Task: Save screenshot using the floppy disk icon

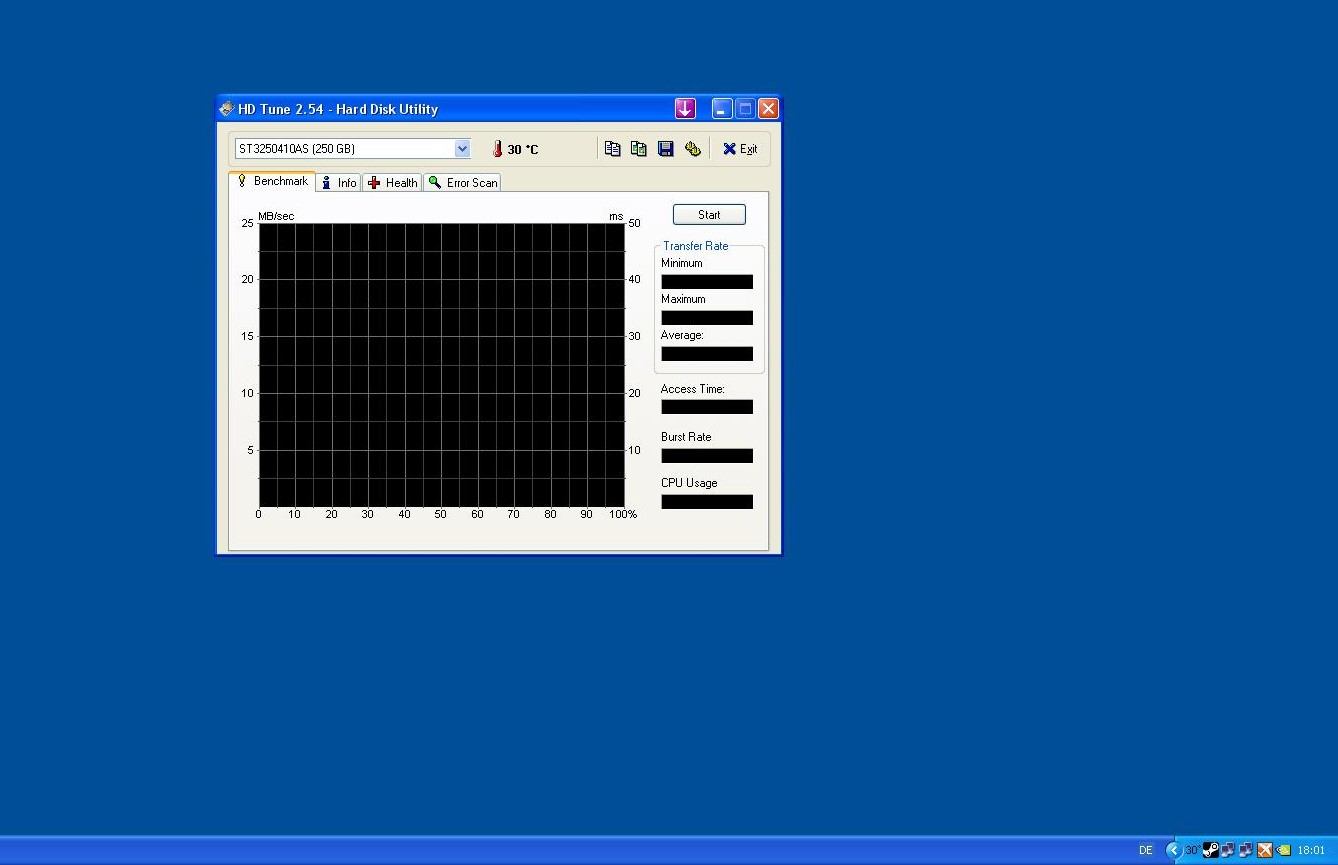Action: coord(665,149)
